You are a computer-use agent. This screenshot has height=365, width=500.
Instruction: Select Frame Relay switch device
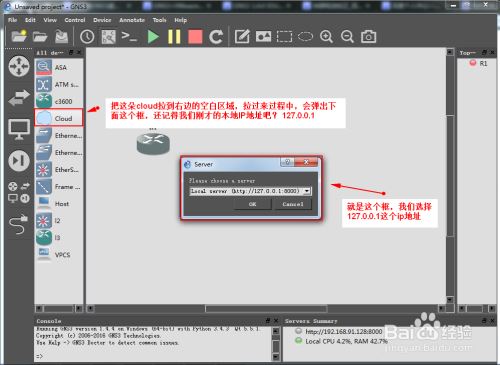coord(59,187)
